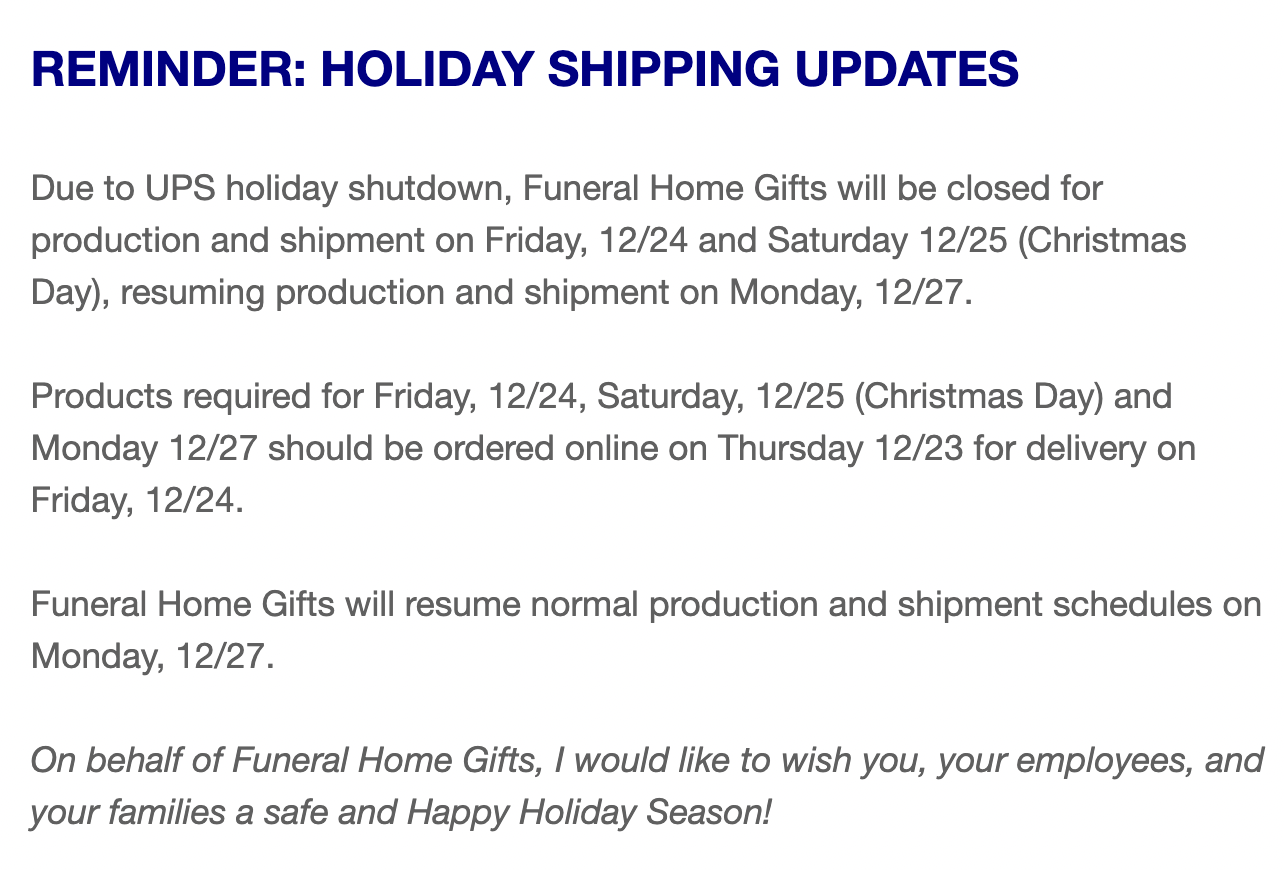The width and height of the screenshot is (1284, 870).
Task: Click the words should be ordered online
Action: point(463,449)
